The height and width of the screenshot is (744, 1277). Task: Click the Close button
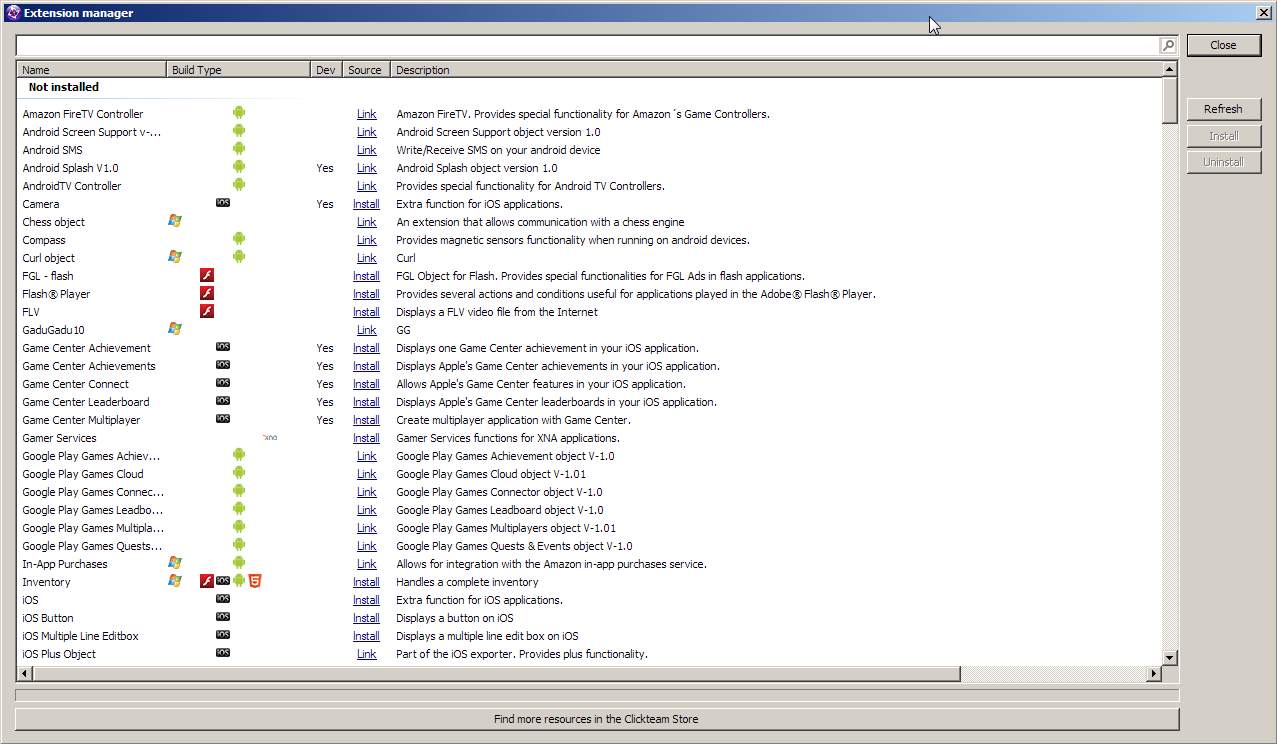click(x=1223, y=45)
